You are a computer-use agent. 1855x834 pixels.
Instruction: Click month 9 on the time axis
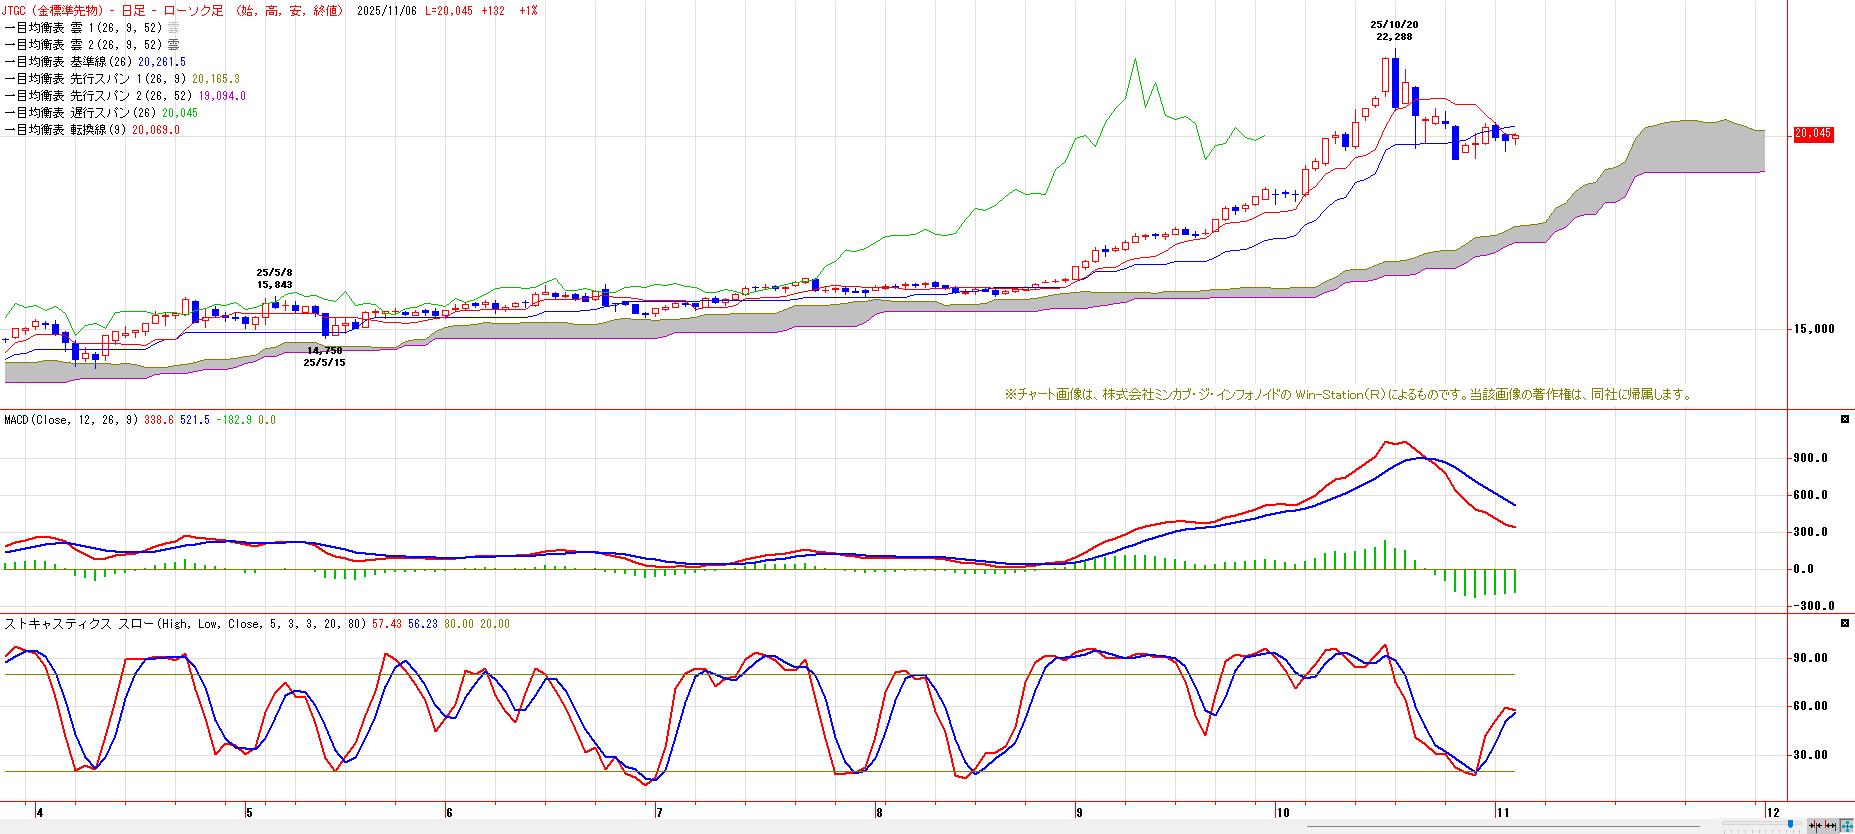1078,813
